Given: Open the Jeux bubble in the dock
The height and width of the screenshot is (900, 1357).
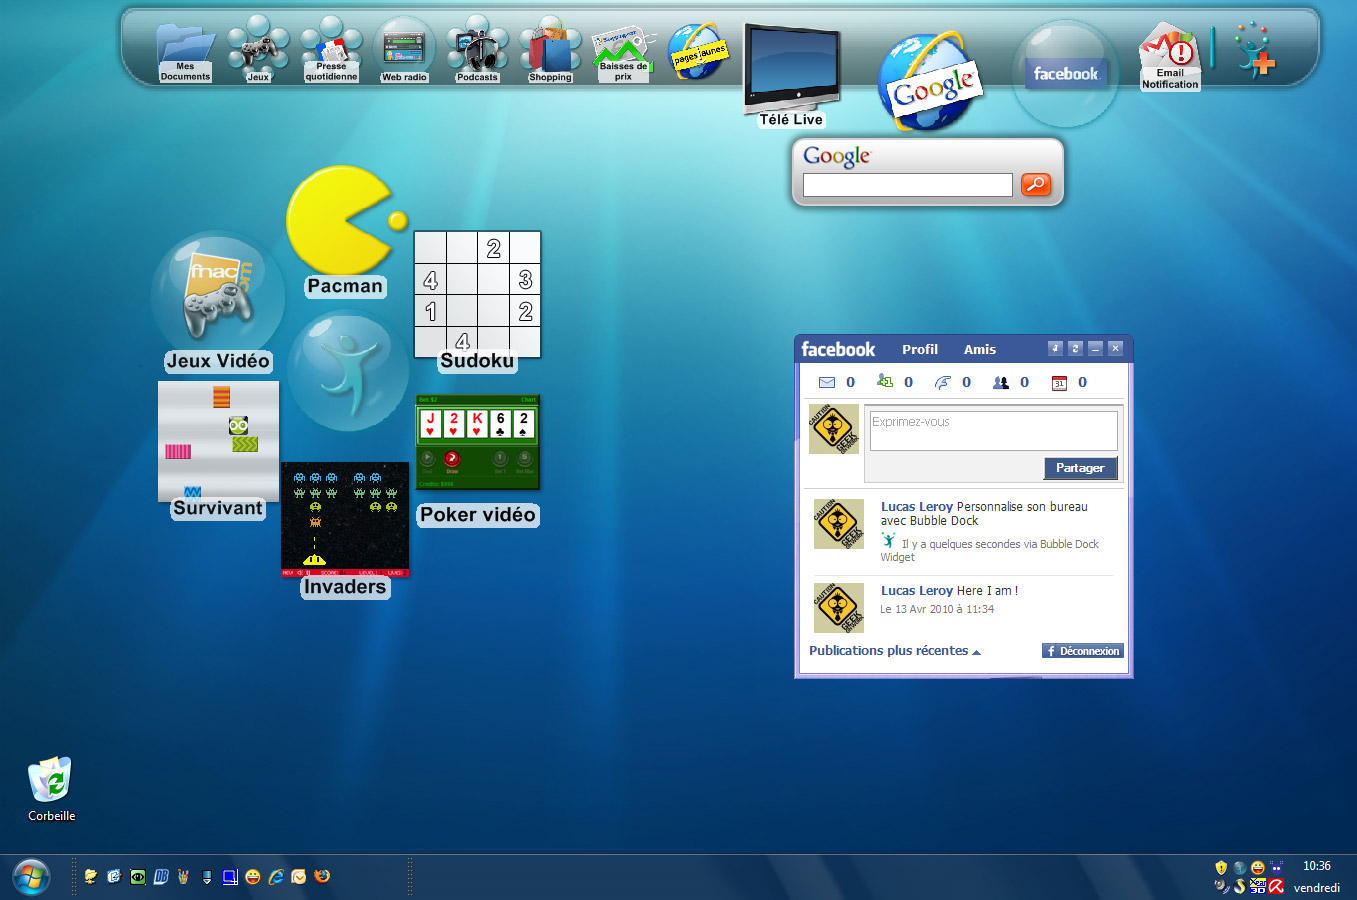Looking at the screenshot, I should tap(258, 49).
